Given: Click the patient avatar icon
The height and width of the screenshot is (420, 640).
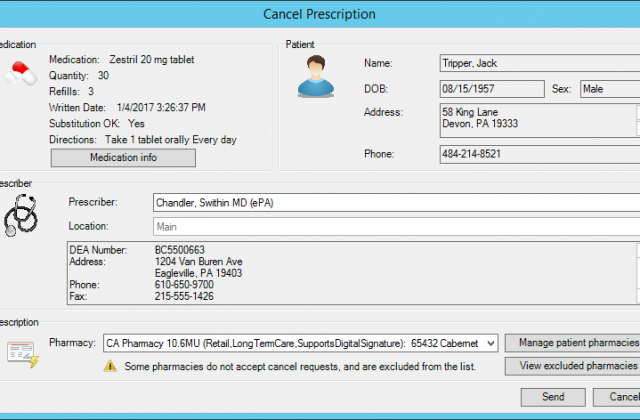Looking at the screenshot, I should click(315, 76).
